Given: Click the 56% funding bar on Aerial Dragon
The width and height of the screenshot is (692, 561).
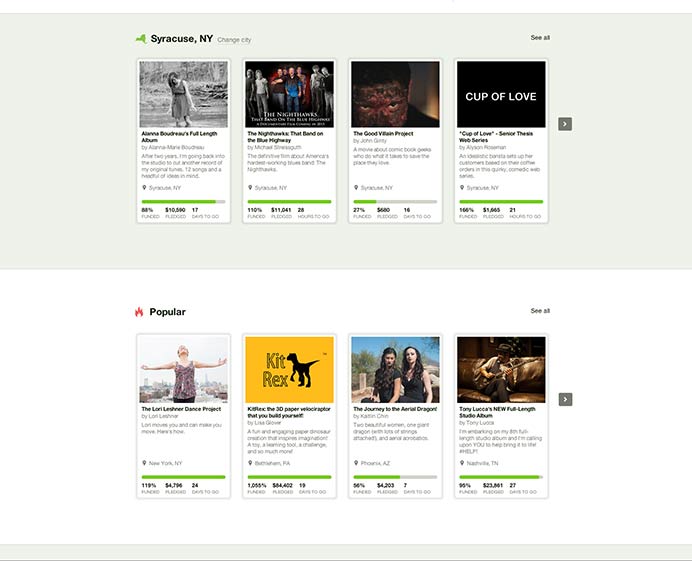Looking at the screenshot, I should point(395,477).
